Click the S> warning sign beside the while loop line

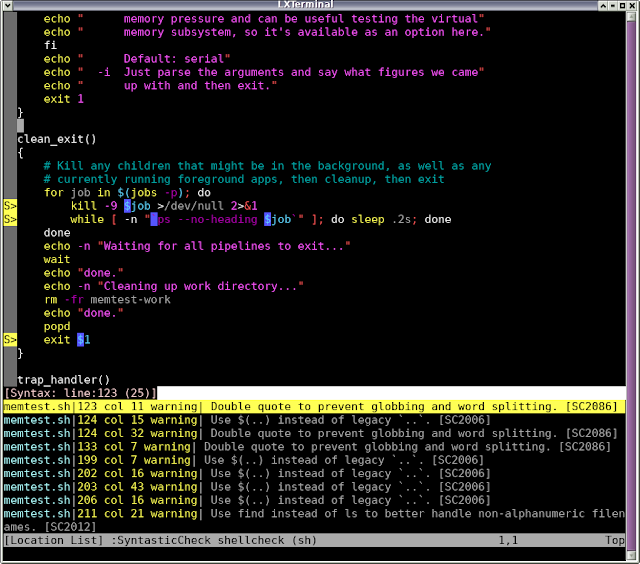pyautogui.click(x=10, y=219)
